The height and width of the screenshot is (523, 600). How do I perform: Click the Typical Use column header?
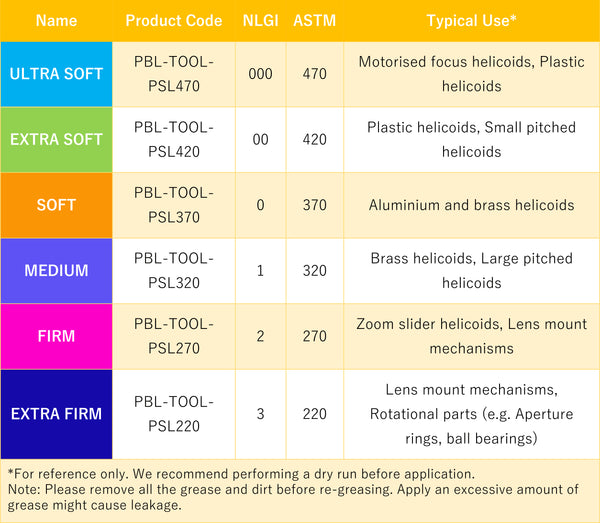point(471,21)
